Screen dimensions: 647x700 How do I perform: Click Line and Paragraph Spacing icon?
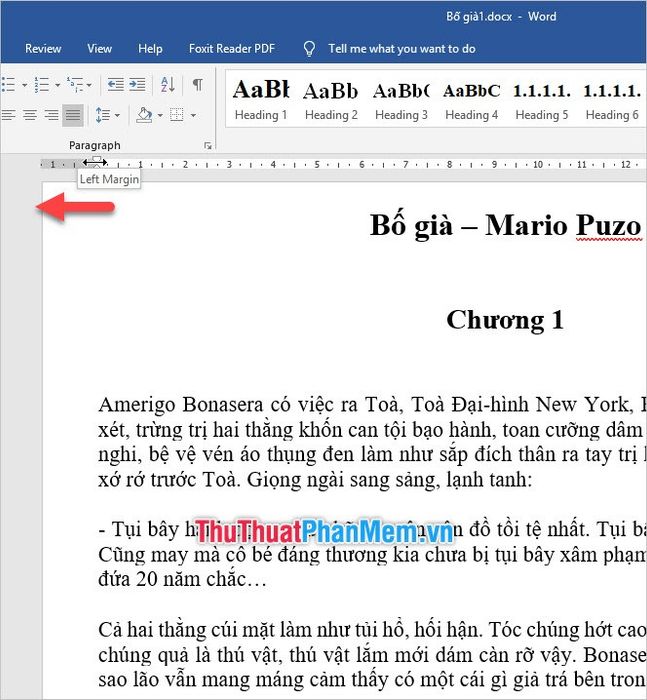pos(103,115)
